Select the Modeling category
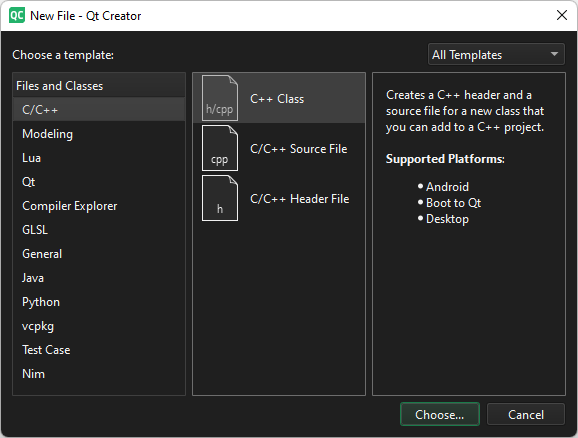This screenshot has height=438, width=578. coord(99,133)
